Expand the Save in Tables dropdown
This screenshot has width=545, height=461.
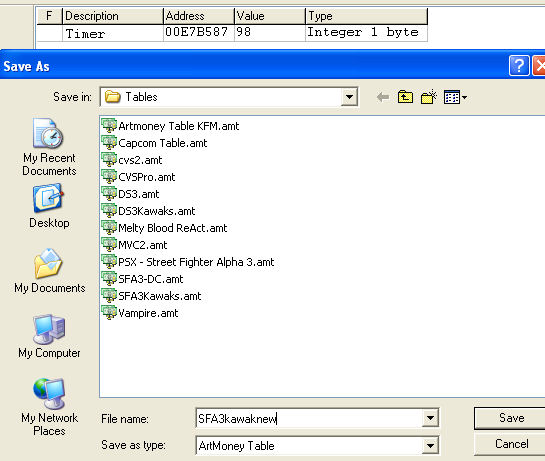click(x=349, y=97)
